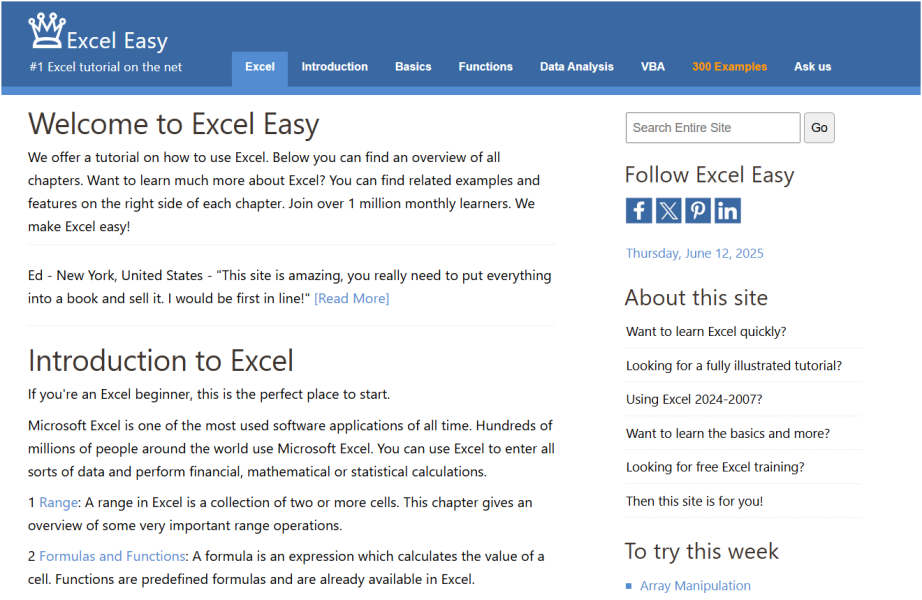Click the Array Manipulation link
Screen dimensions: 922x600
695,586
